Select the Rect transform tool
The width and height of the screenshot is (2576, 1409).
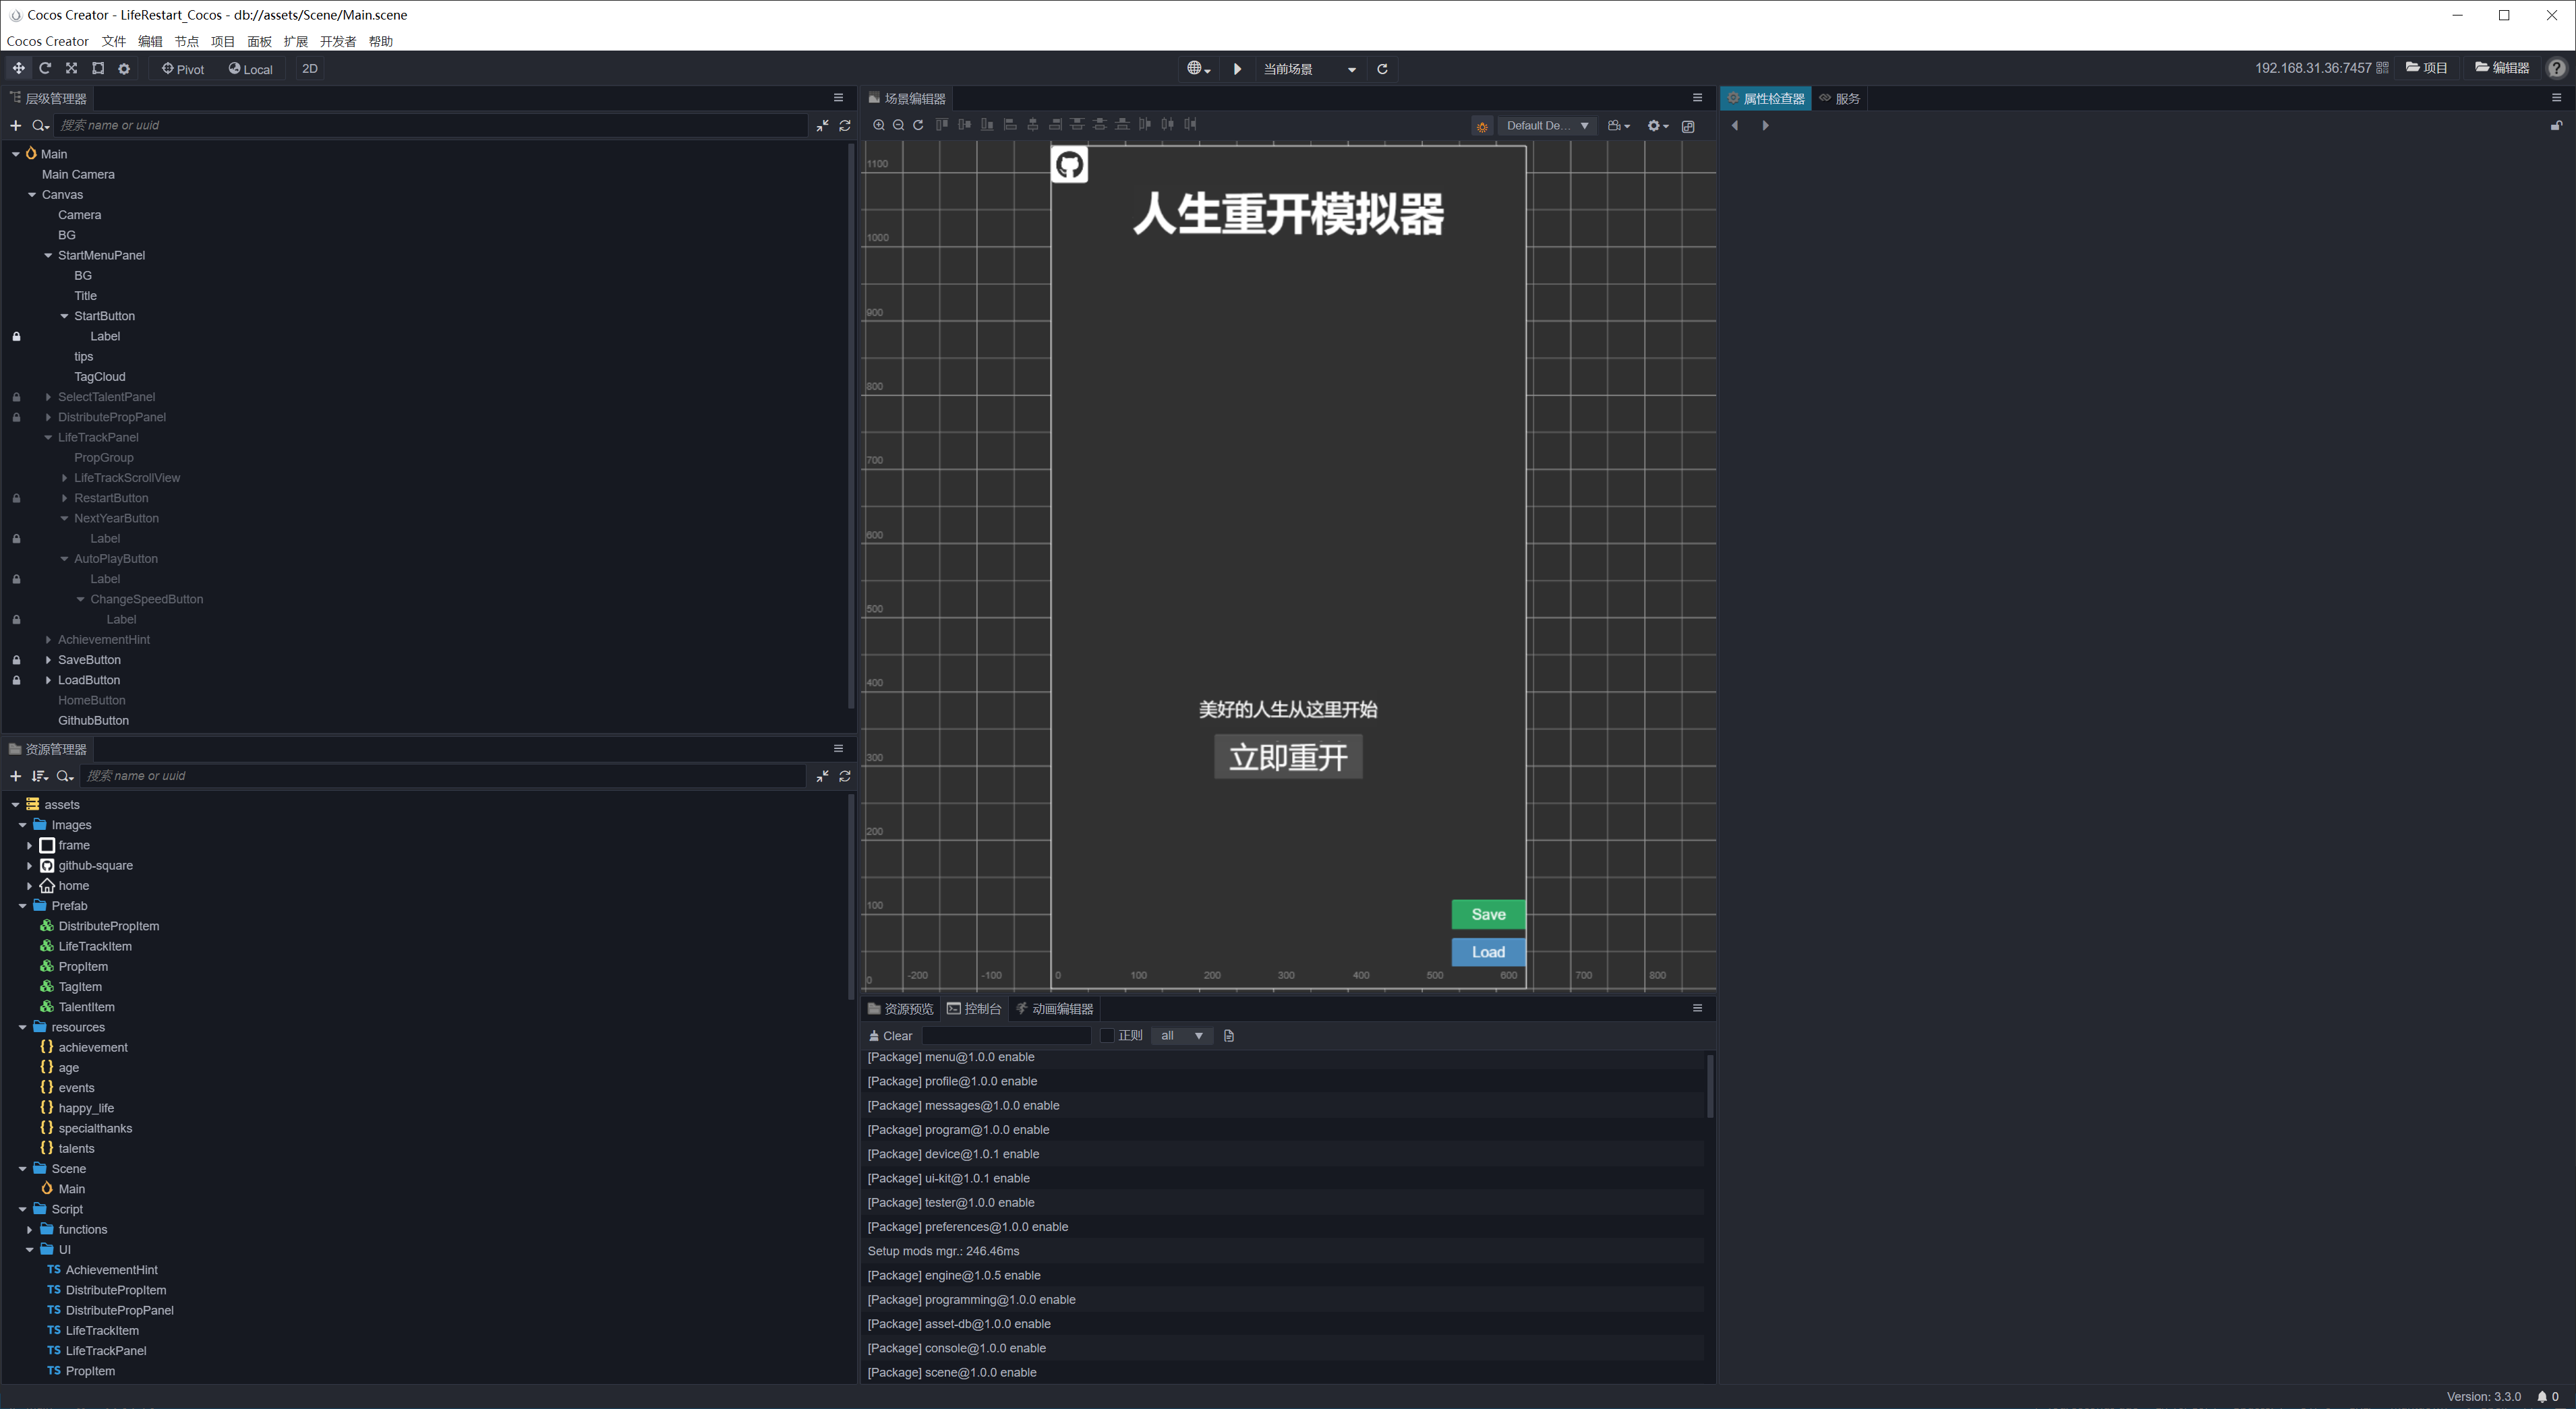[98, 68]
